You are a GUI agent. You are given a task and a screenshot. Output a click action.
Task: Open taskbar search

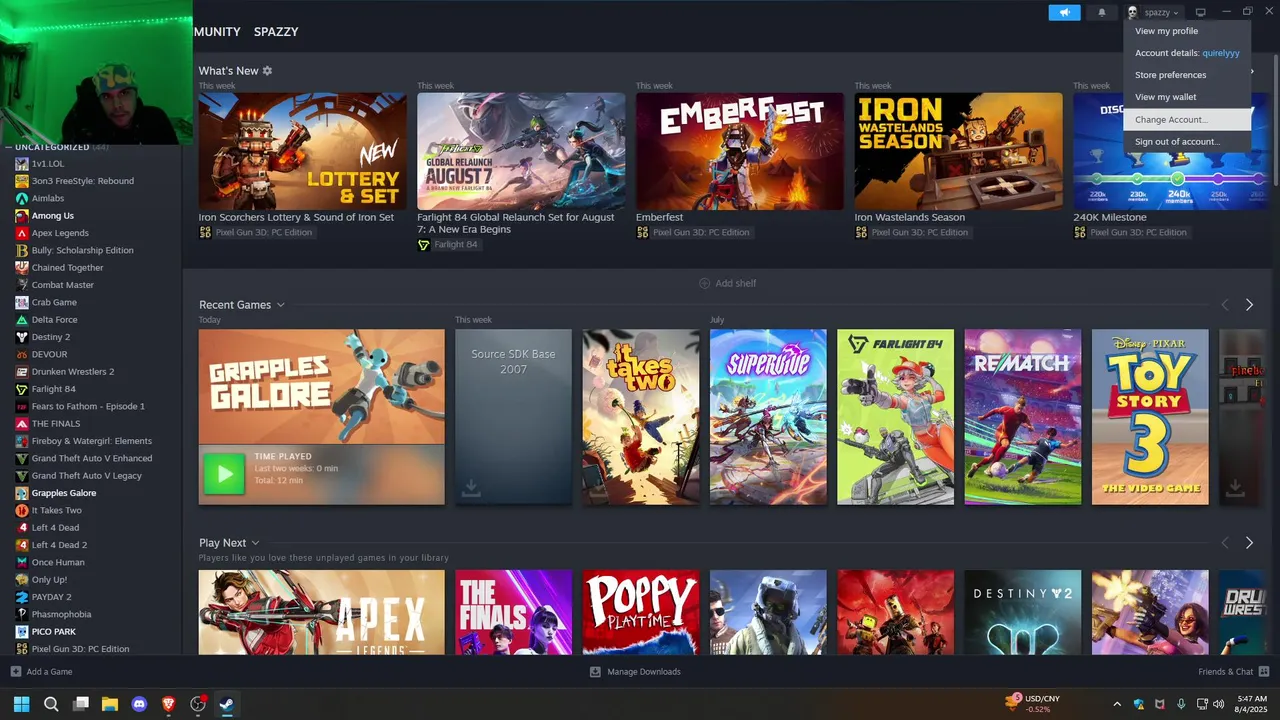(x=51, y=704)
